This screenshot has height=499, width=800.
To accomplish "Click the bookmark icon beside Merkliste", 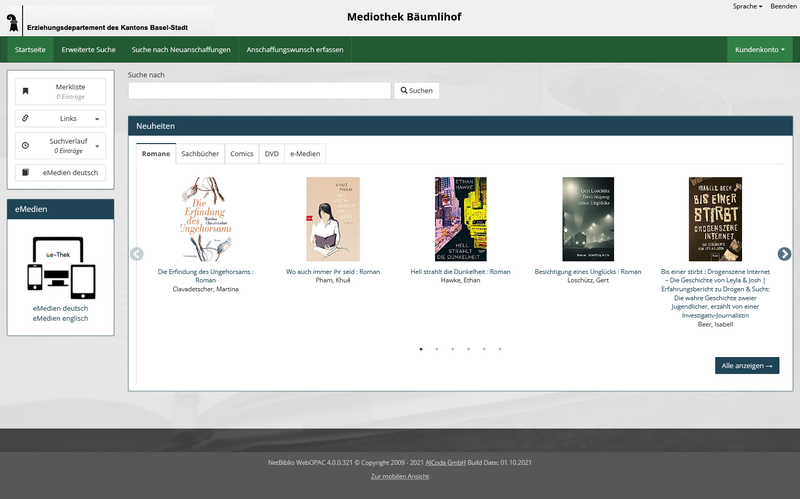I will pyautogui.click(x=26, y=91).
